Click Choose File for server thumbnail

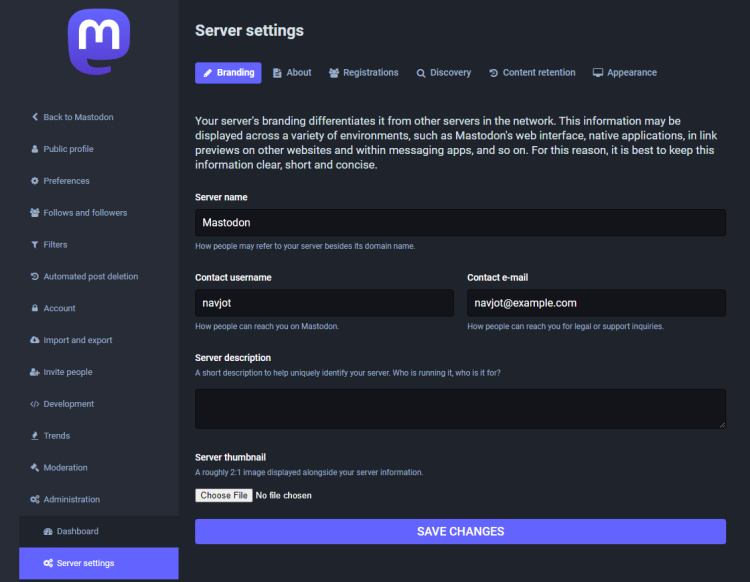tap(224, 495)
